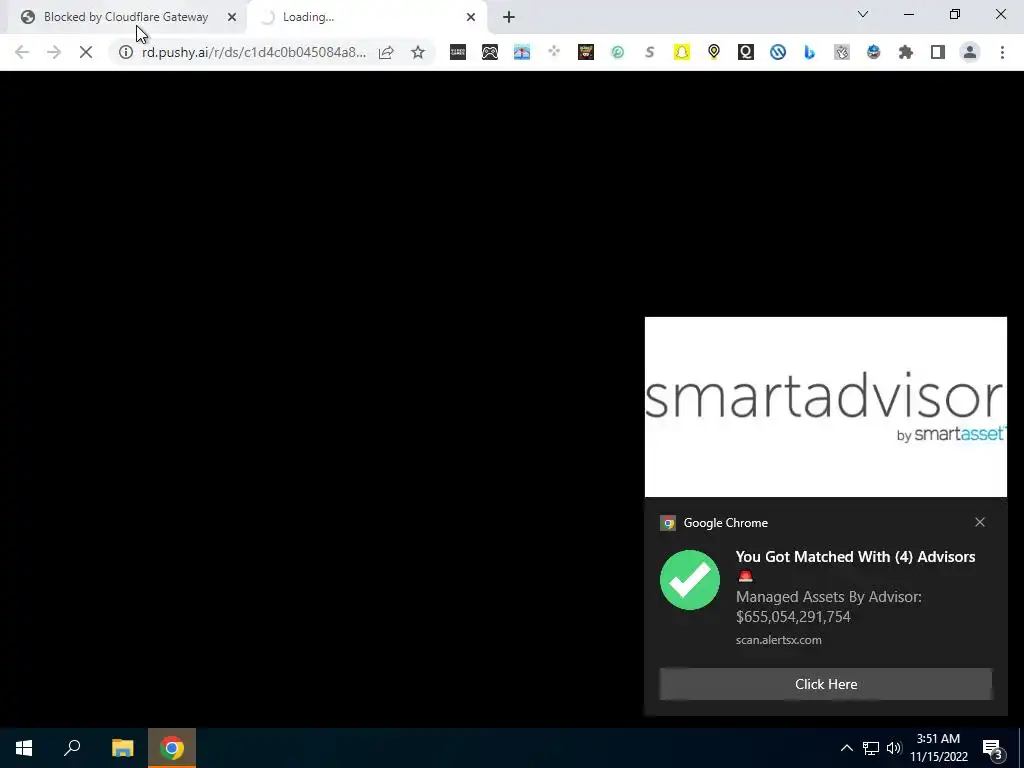Open the blue circle W extension icon

click(x=778, y=52)
